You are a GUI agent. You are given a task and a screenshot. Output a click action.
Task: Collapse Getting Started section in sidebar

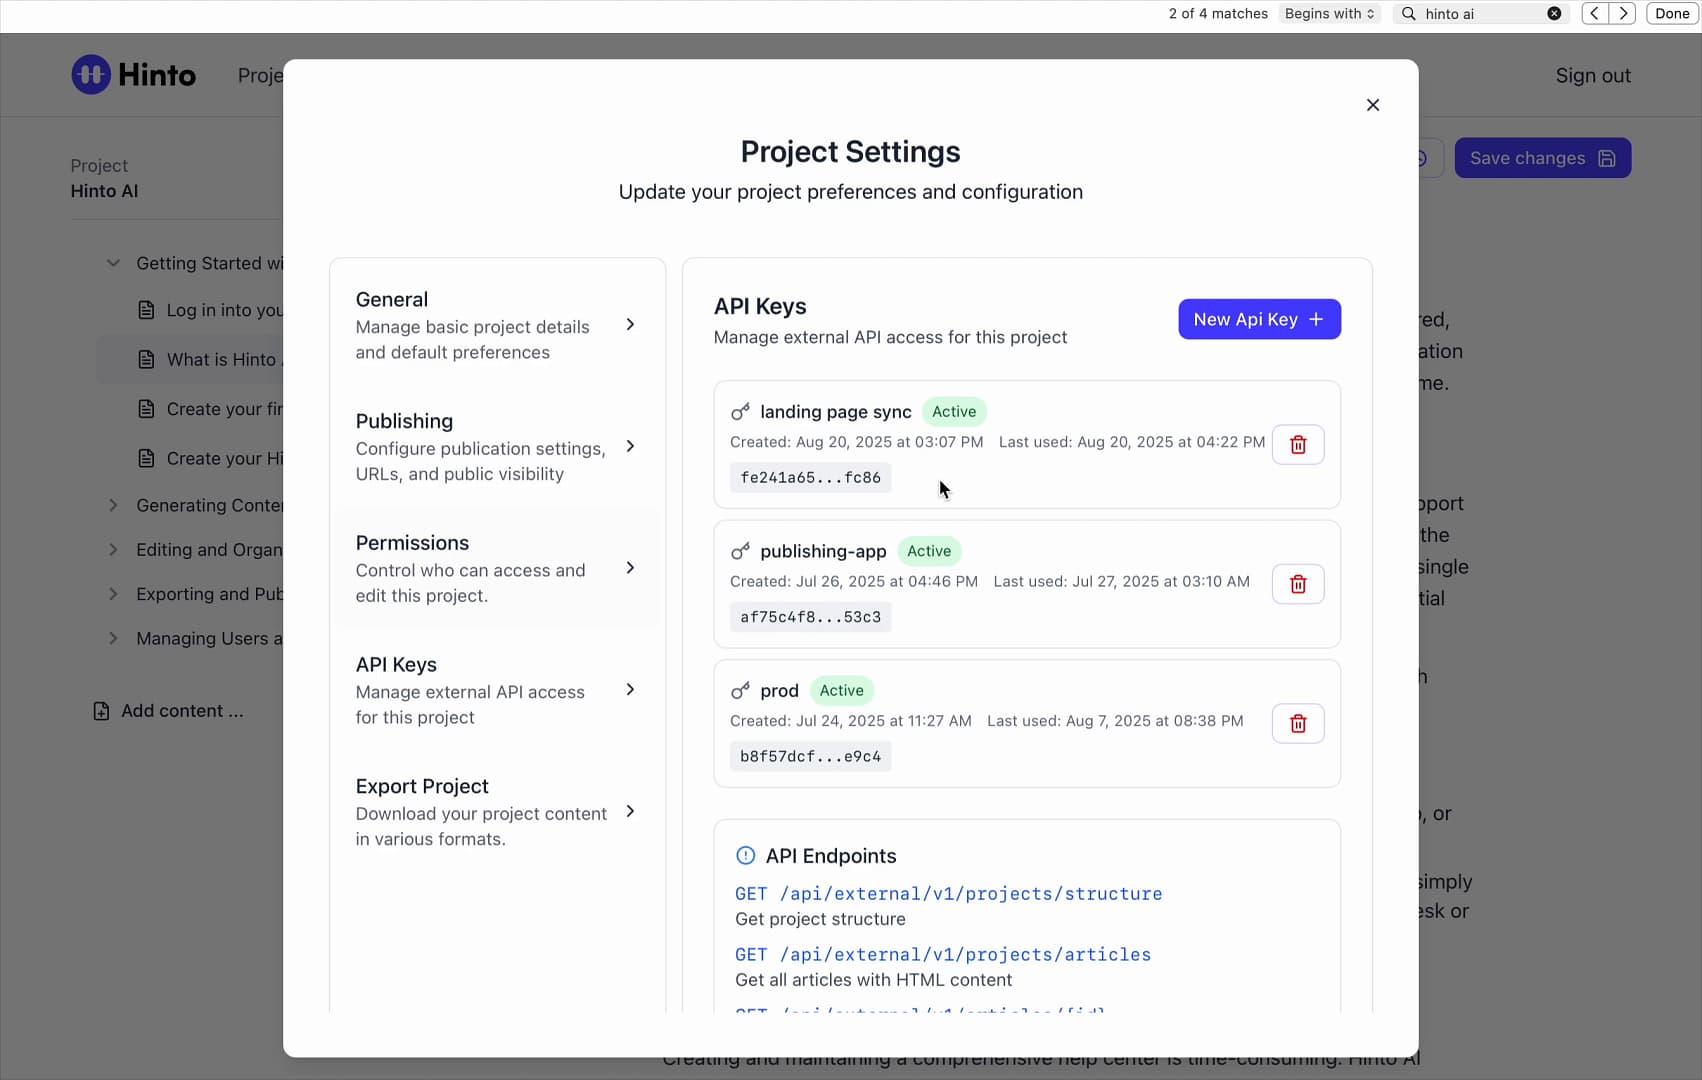(113, 263)
